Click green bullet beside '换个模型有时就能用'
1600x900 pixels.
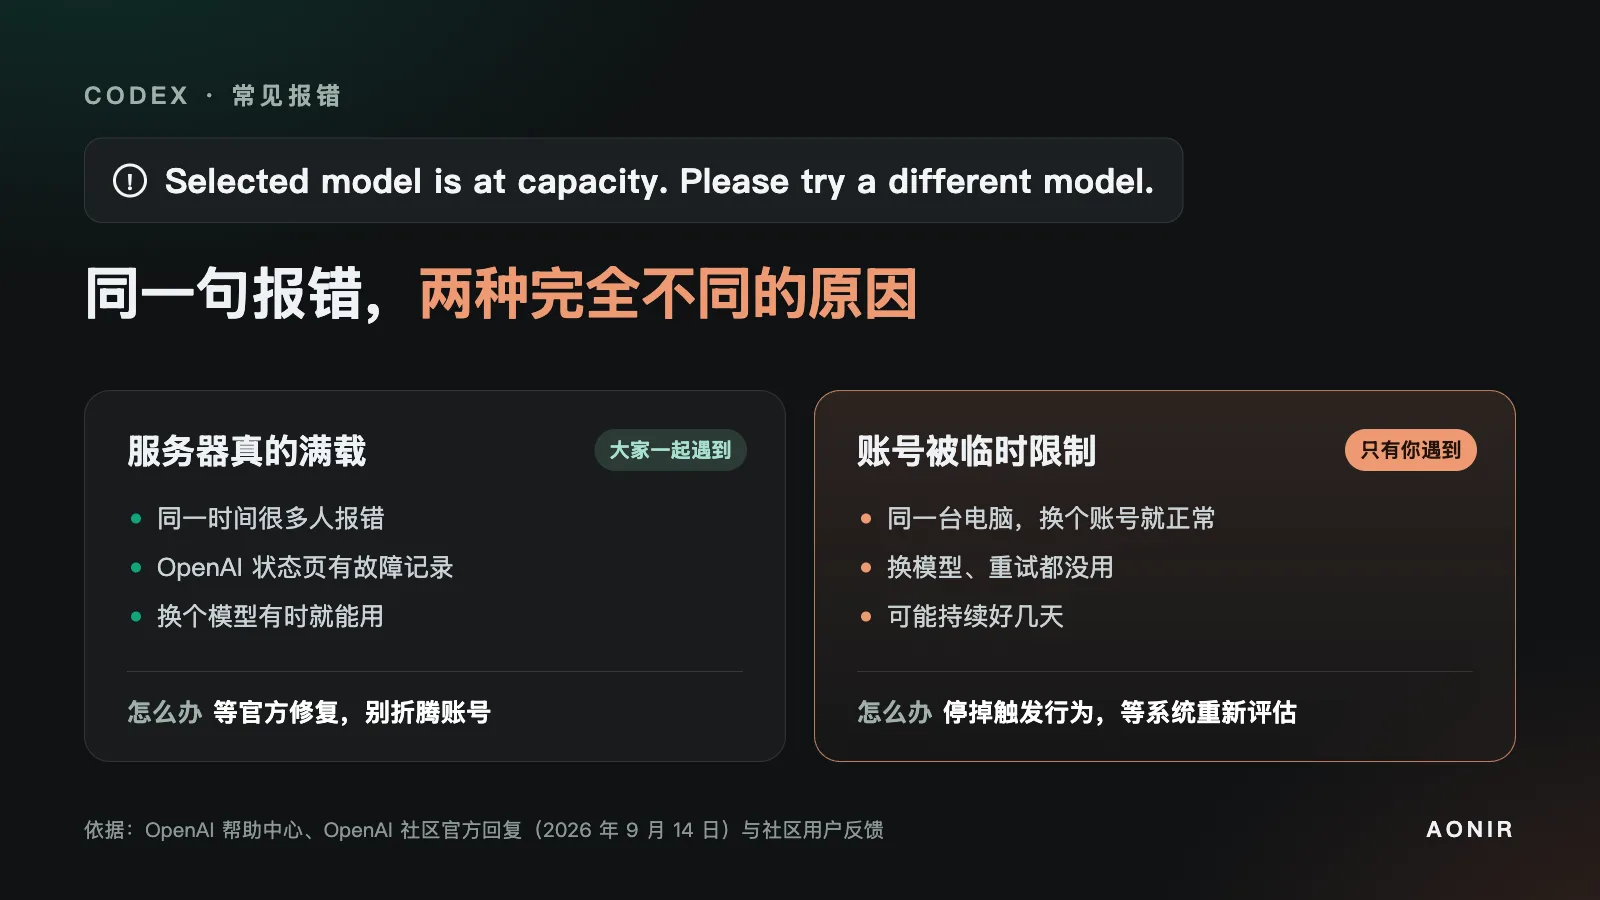pos(136,616)
